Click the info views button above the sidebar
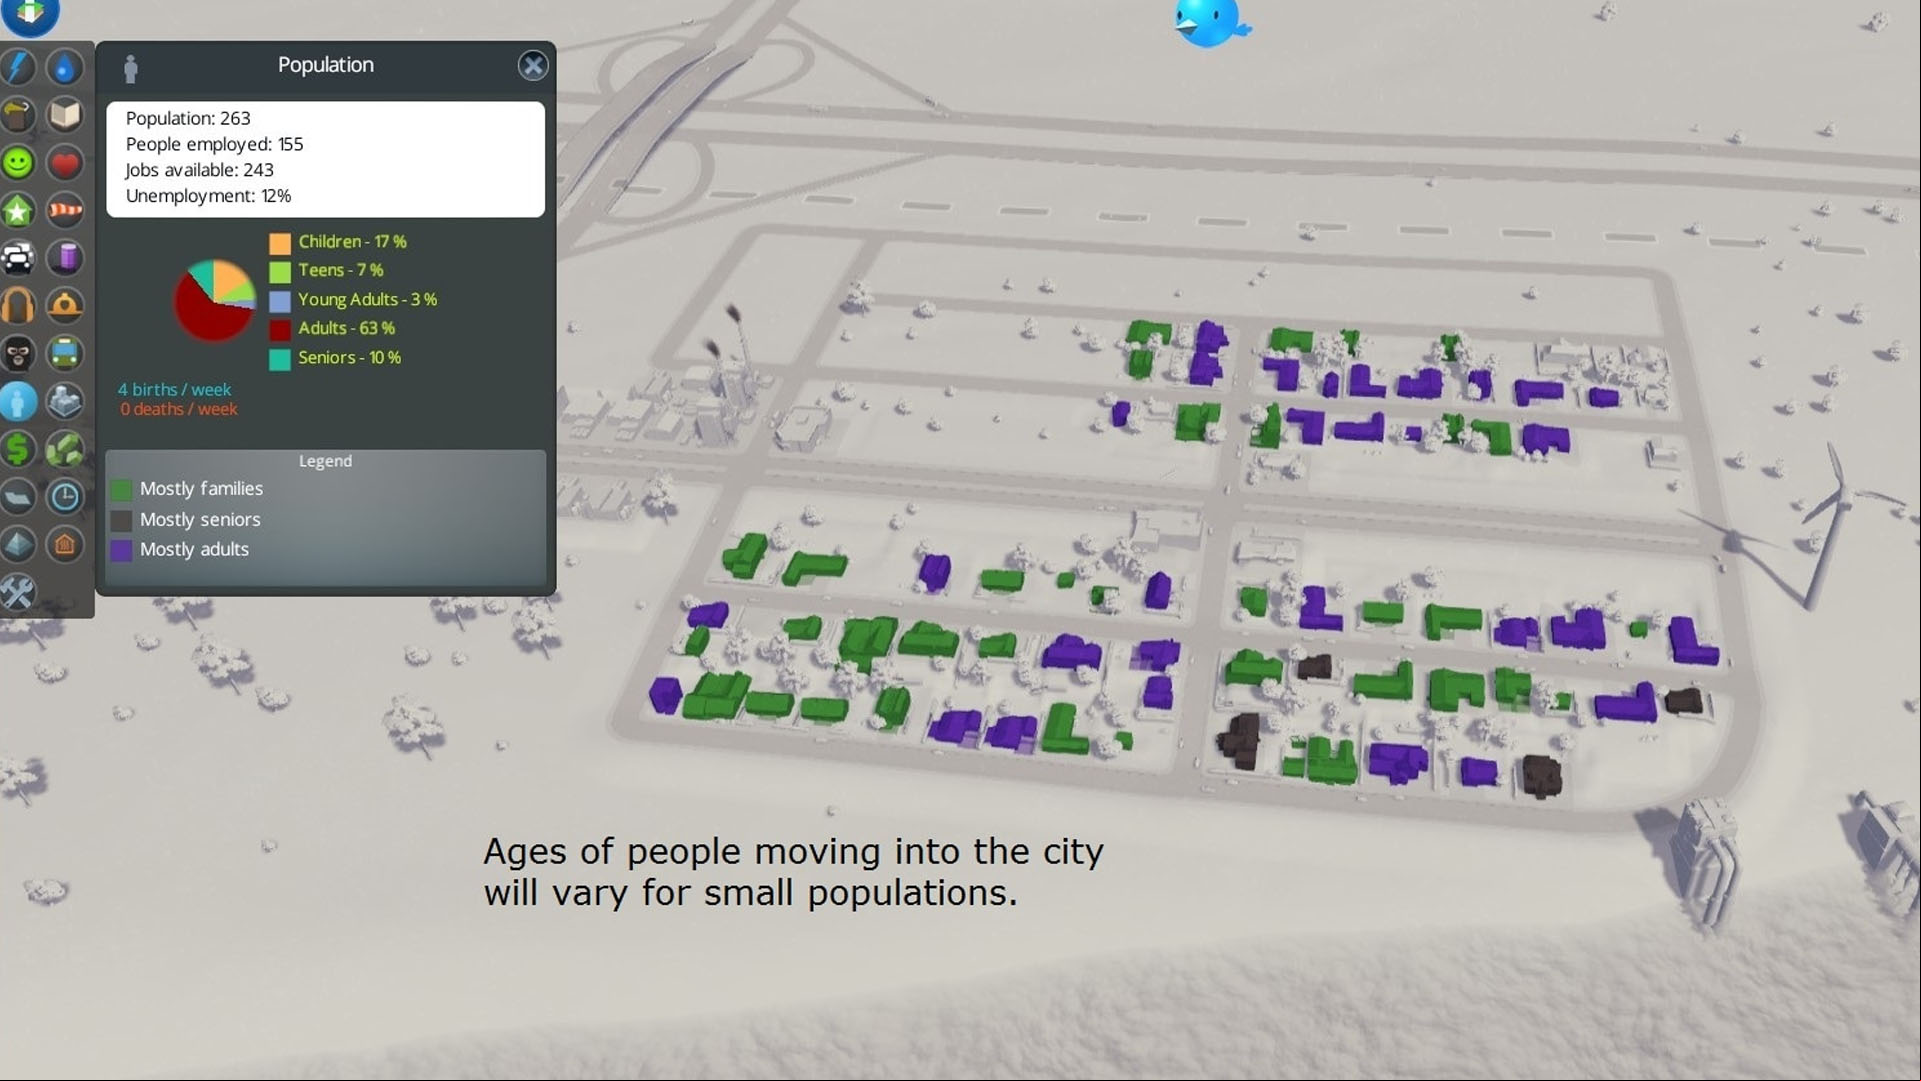 30,14
